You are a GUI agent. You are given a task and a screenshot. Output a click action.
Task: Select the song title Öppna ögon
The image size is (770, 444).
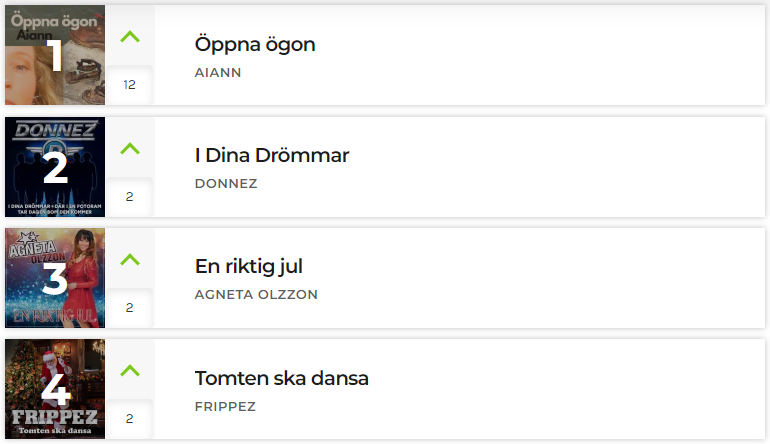click(255, 44)
